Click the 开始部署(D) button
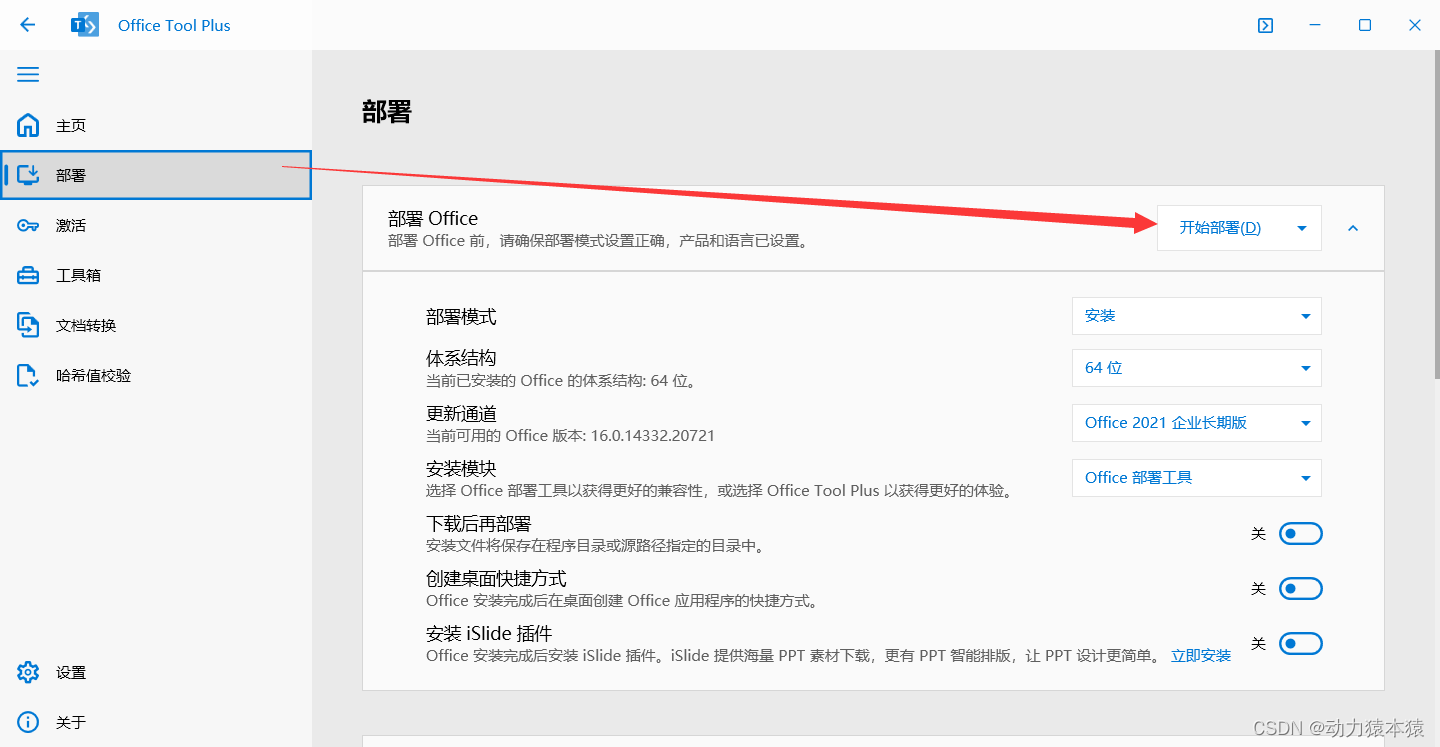The image size is (1440, 747). (1220, 228)
